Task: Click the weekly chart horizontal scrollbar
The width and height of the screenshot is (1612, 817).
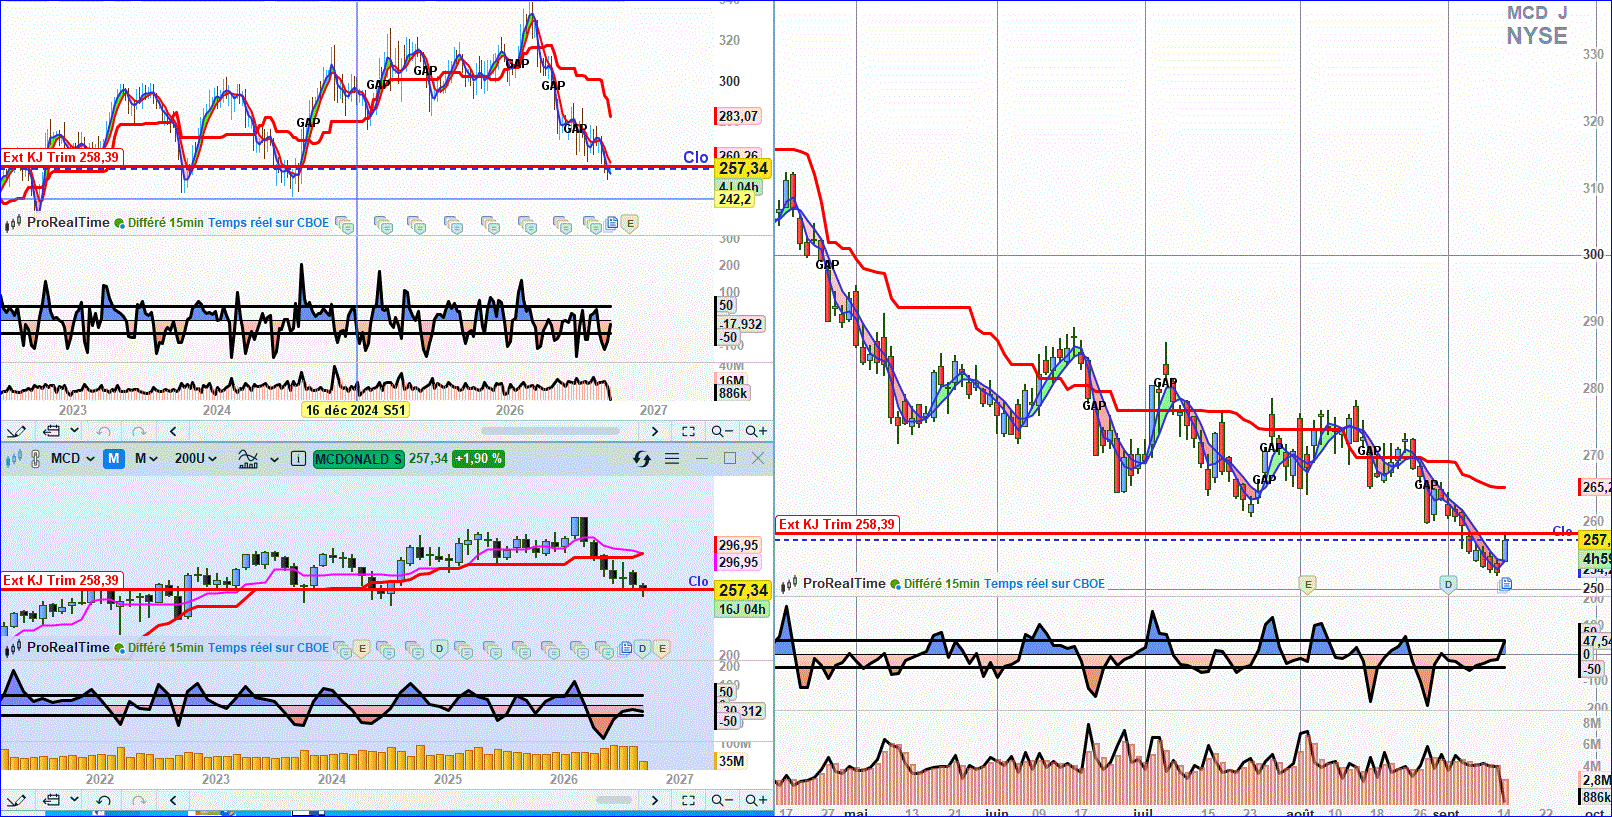Action: [x=550, y=431]
